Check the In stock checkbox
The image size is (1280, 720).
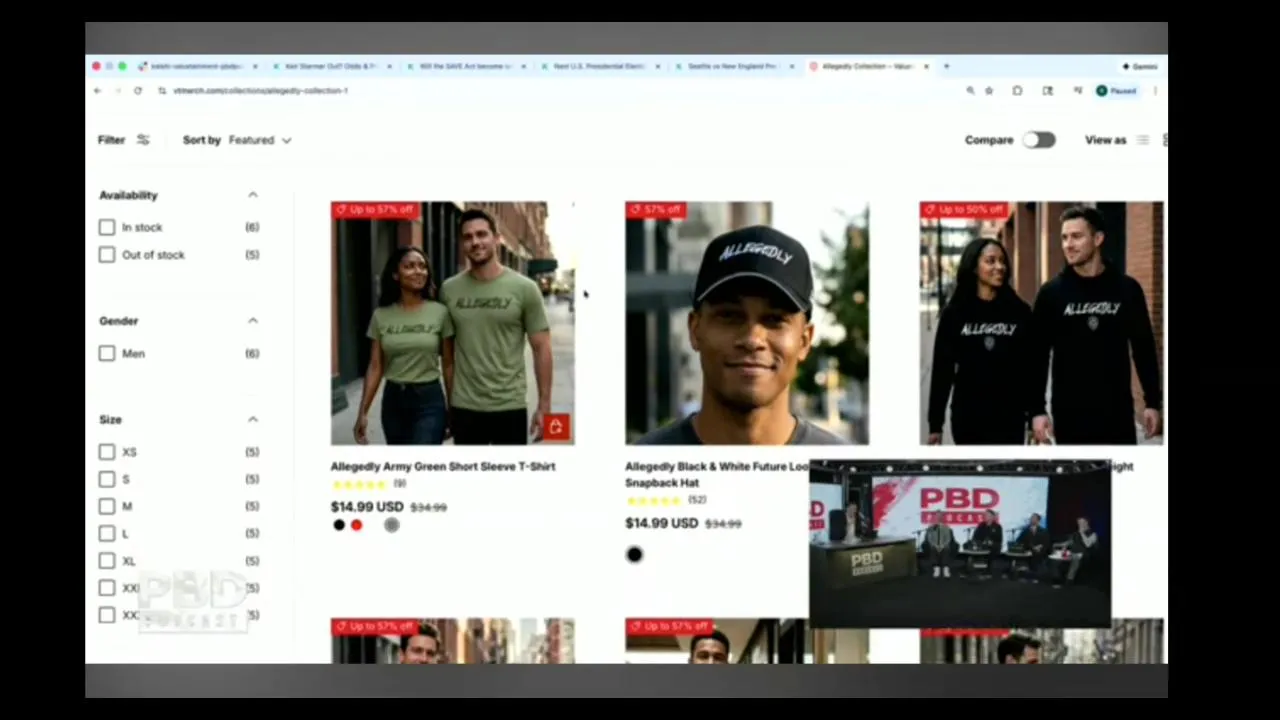point(107,227)
